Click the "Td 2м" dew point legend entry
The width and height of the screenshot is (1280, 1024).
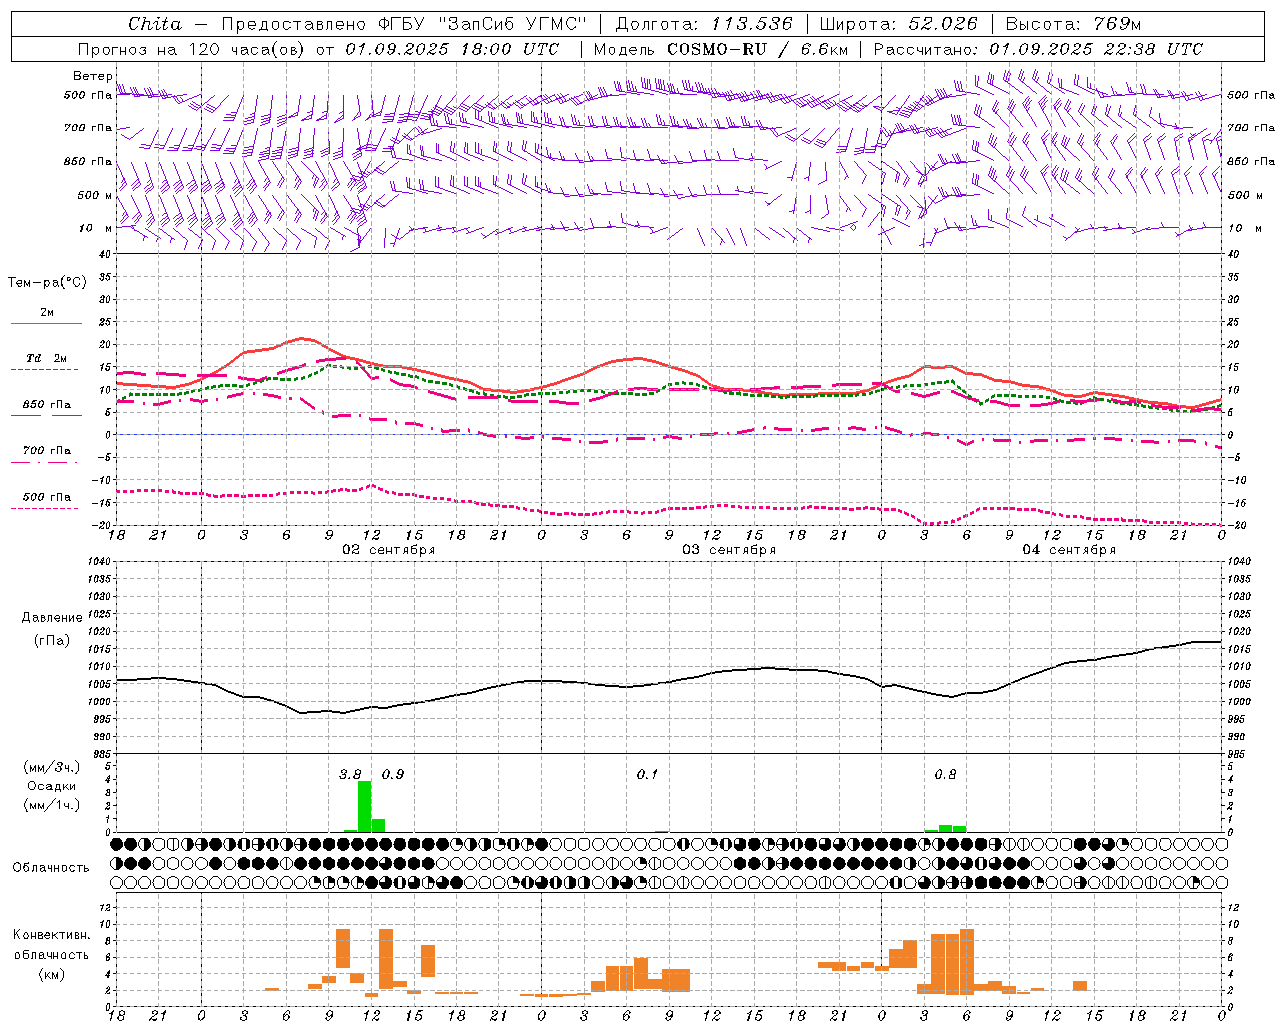tap(47, 358)
